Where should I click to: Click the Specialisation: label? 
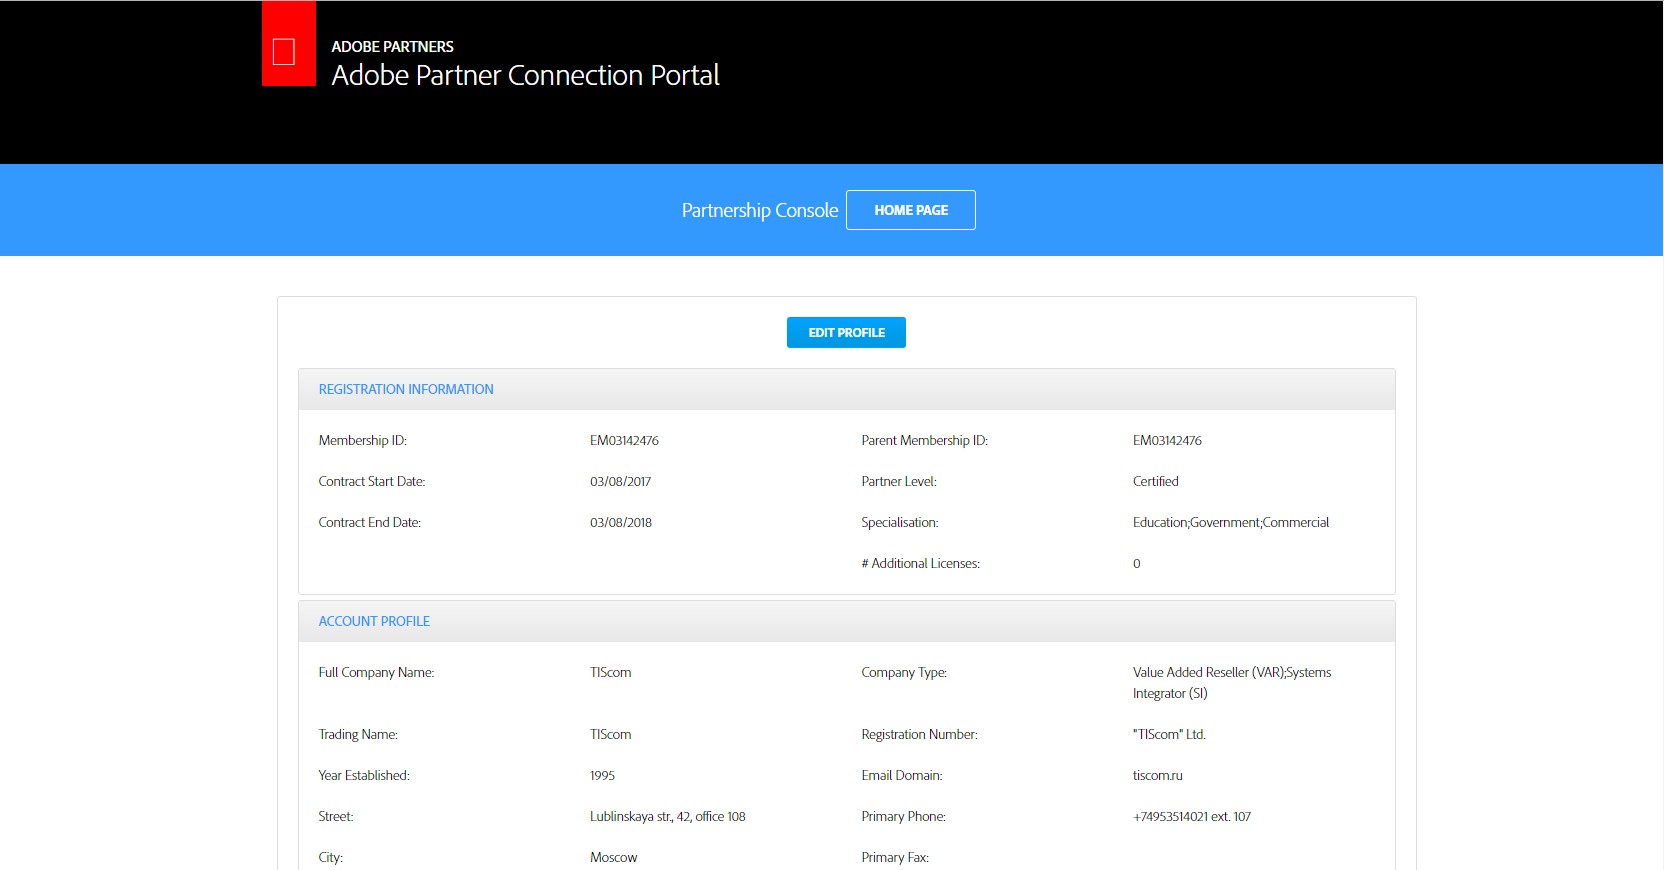(x=900, y=522)
